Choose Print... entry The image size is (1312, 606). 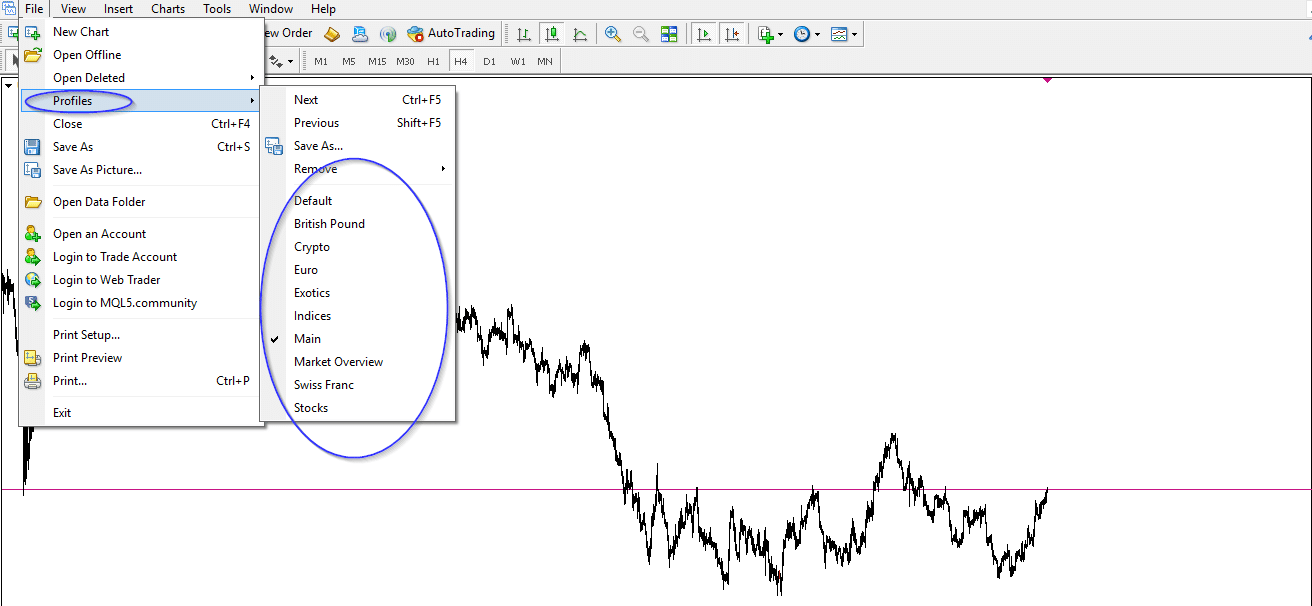point(141,381)
